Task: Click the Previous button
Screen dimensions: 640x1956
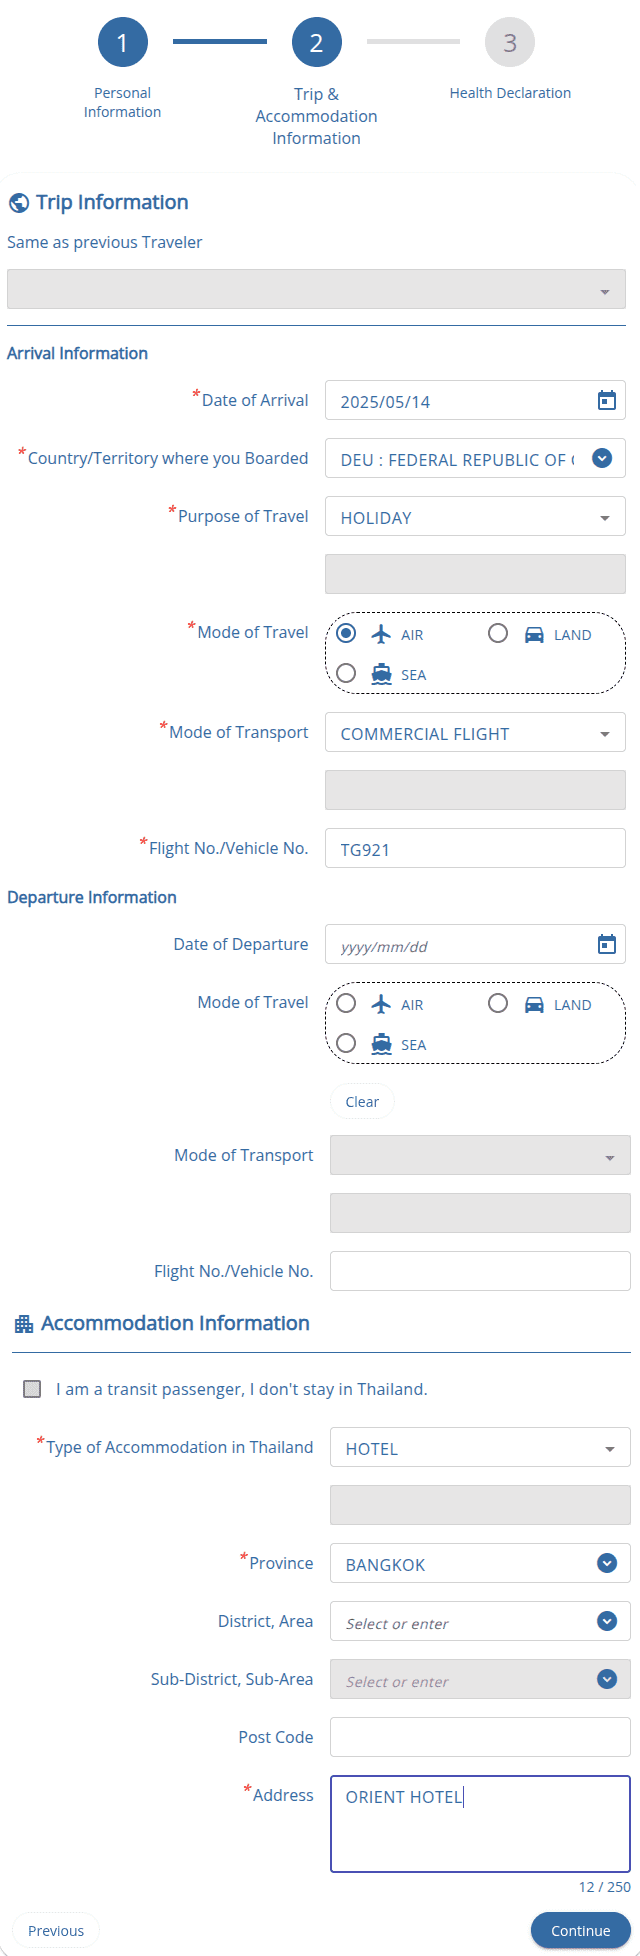Action: point(56,1931)
